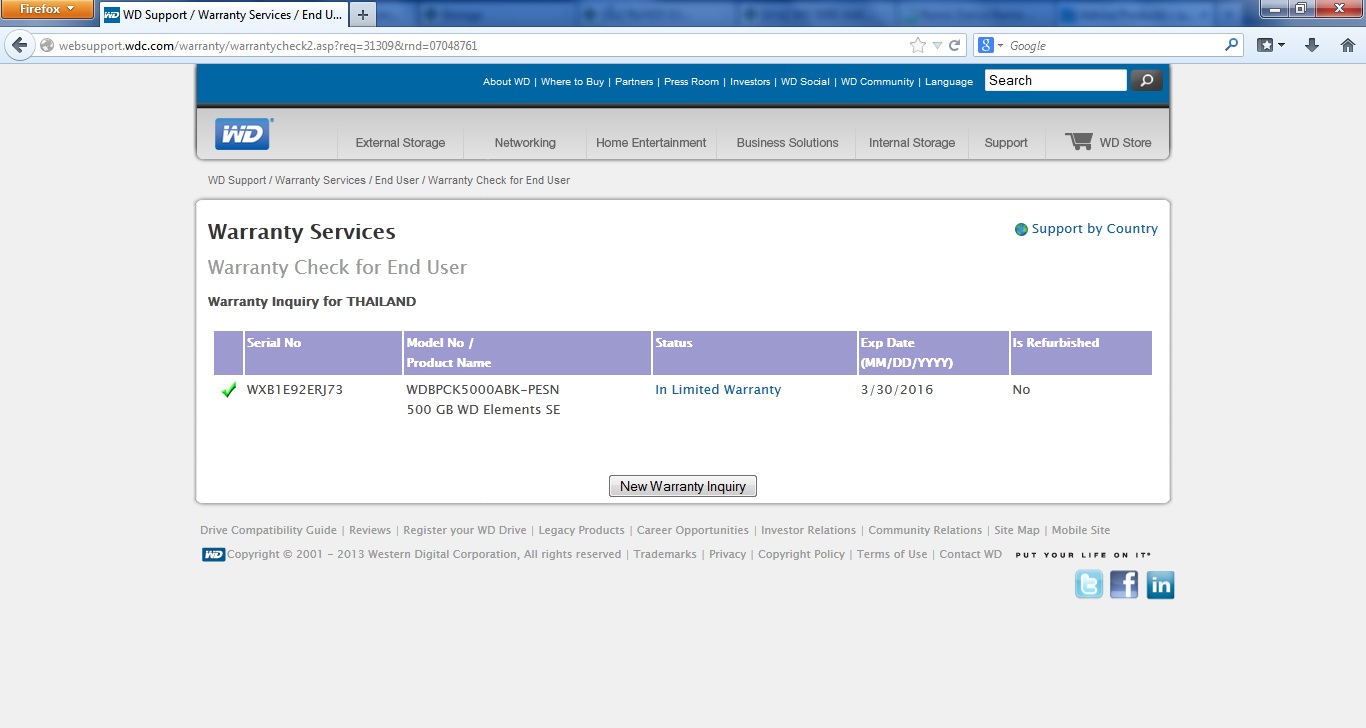Open WD's Facebook page icon

coord(1124,585)
